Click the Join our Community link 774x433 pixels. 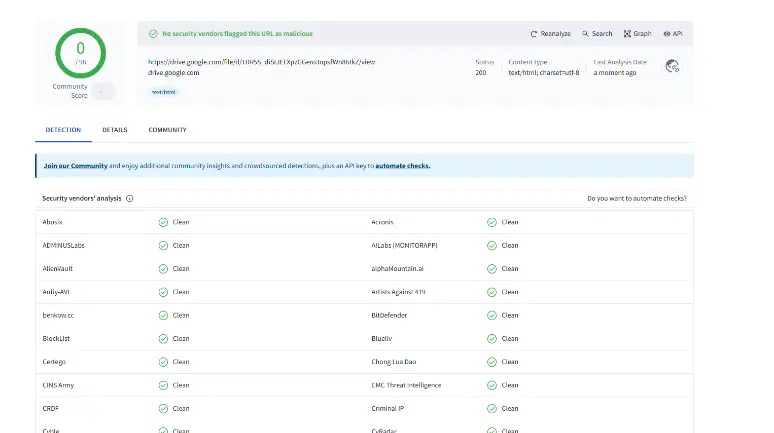point(75,166)
